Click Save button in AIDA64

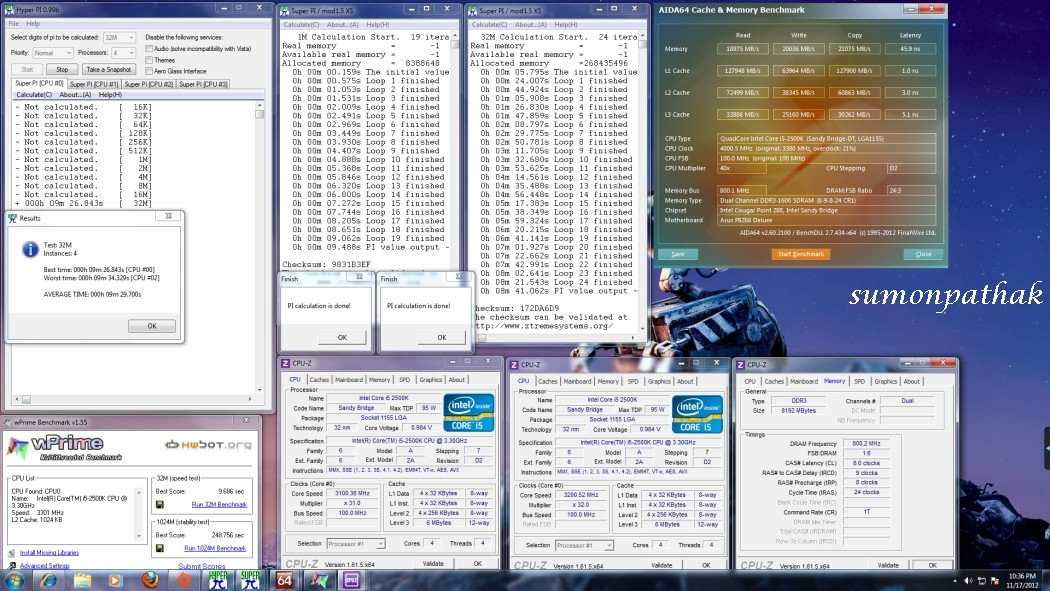678,254
